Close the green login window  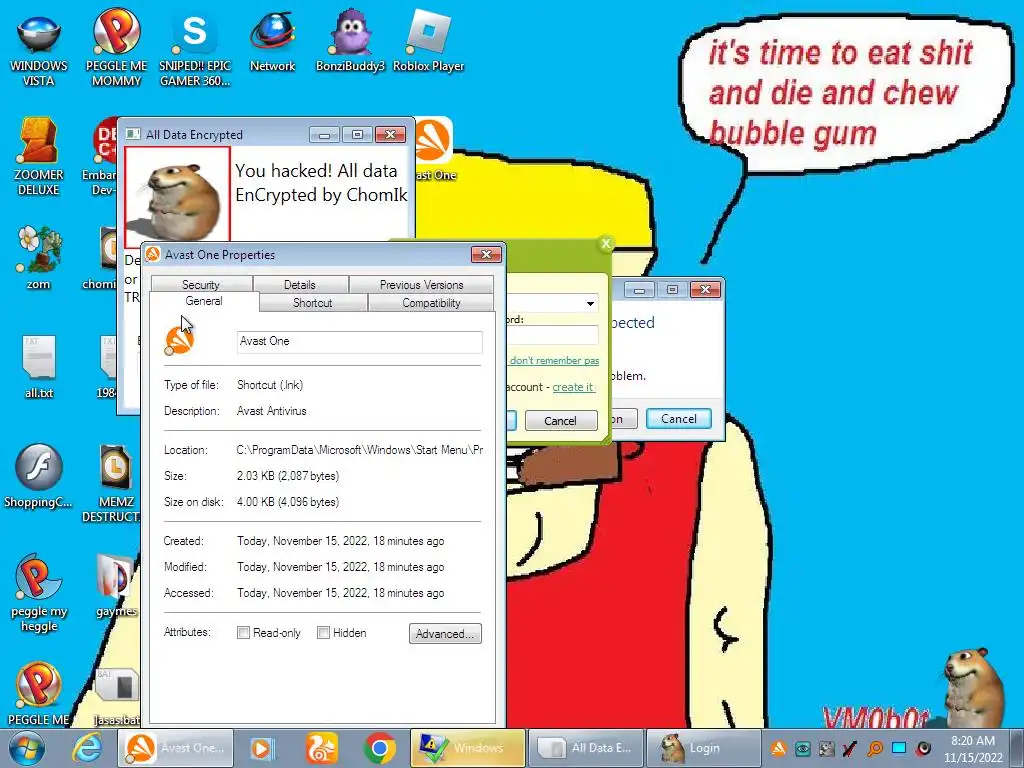(605, 243)
